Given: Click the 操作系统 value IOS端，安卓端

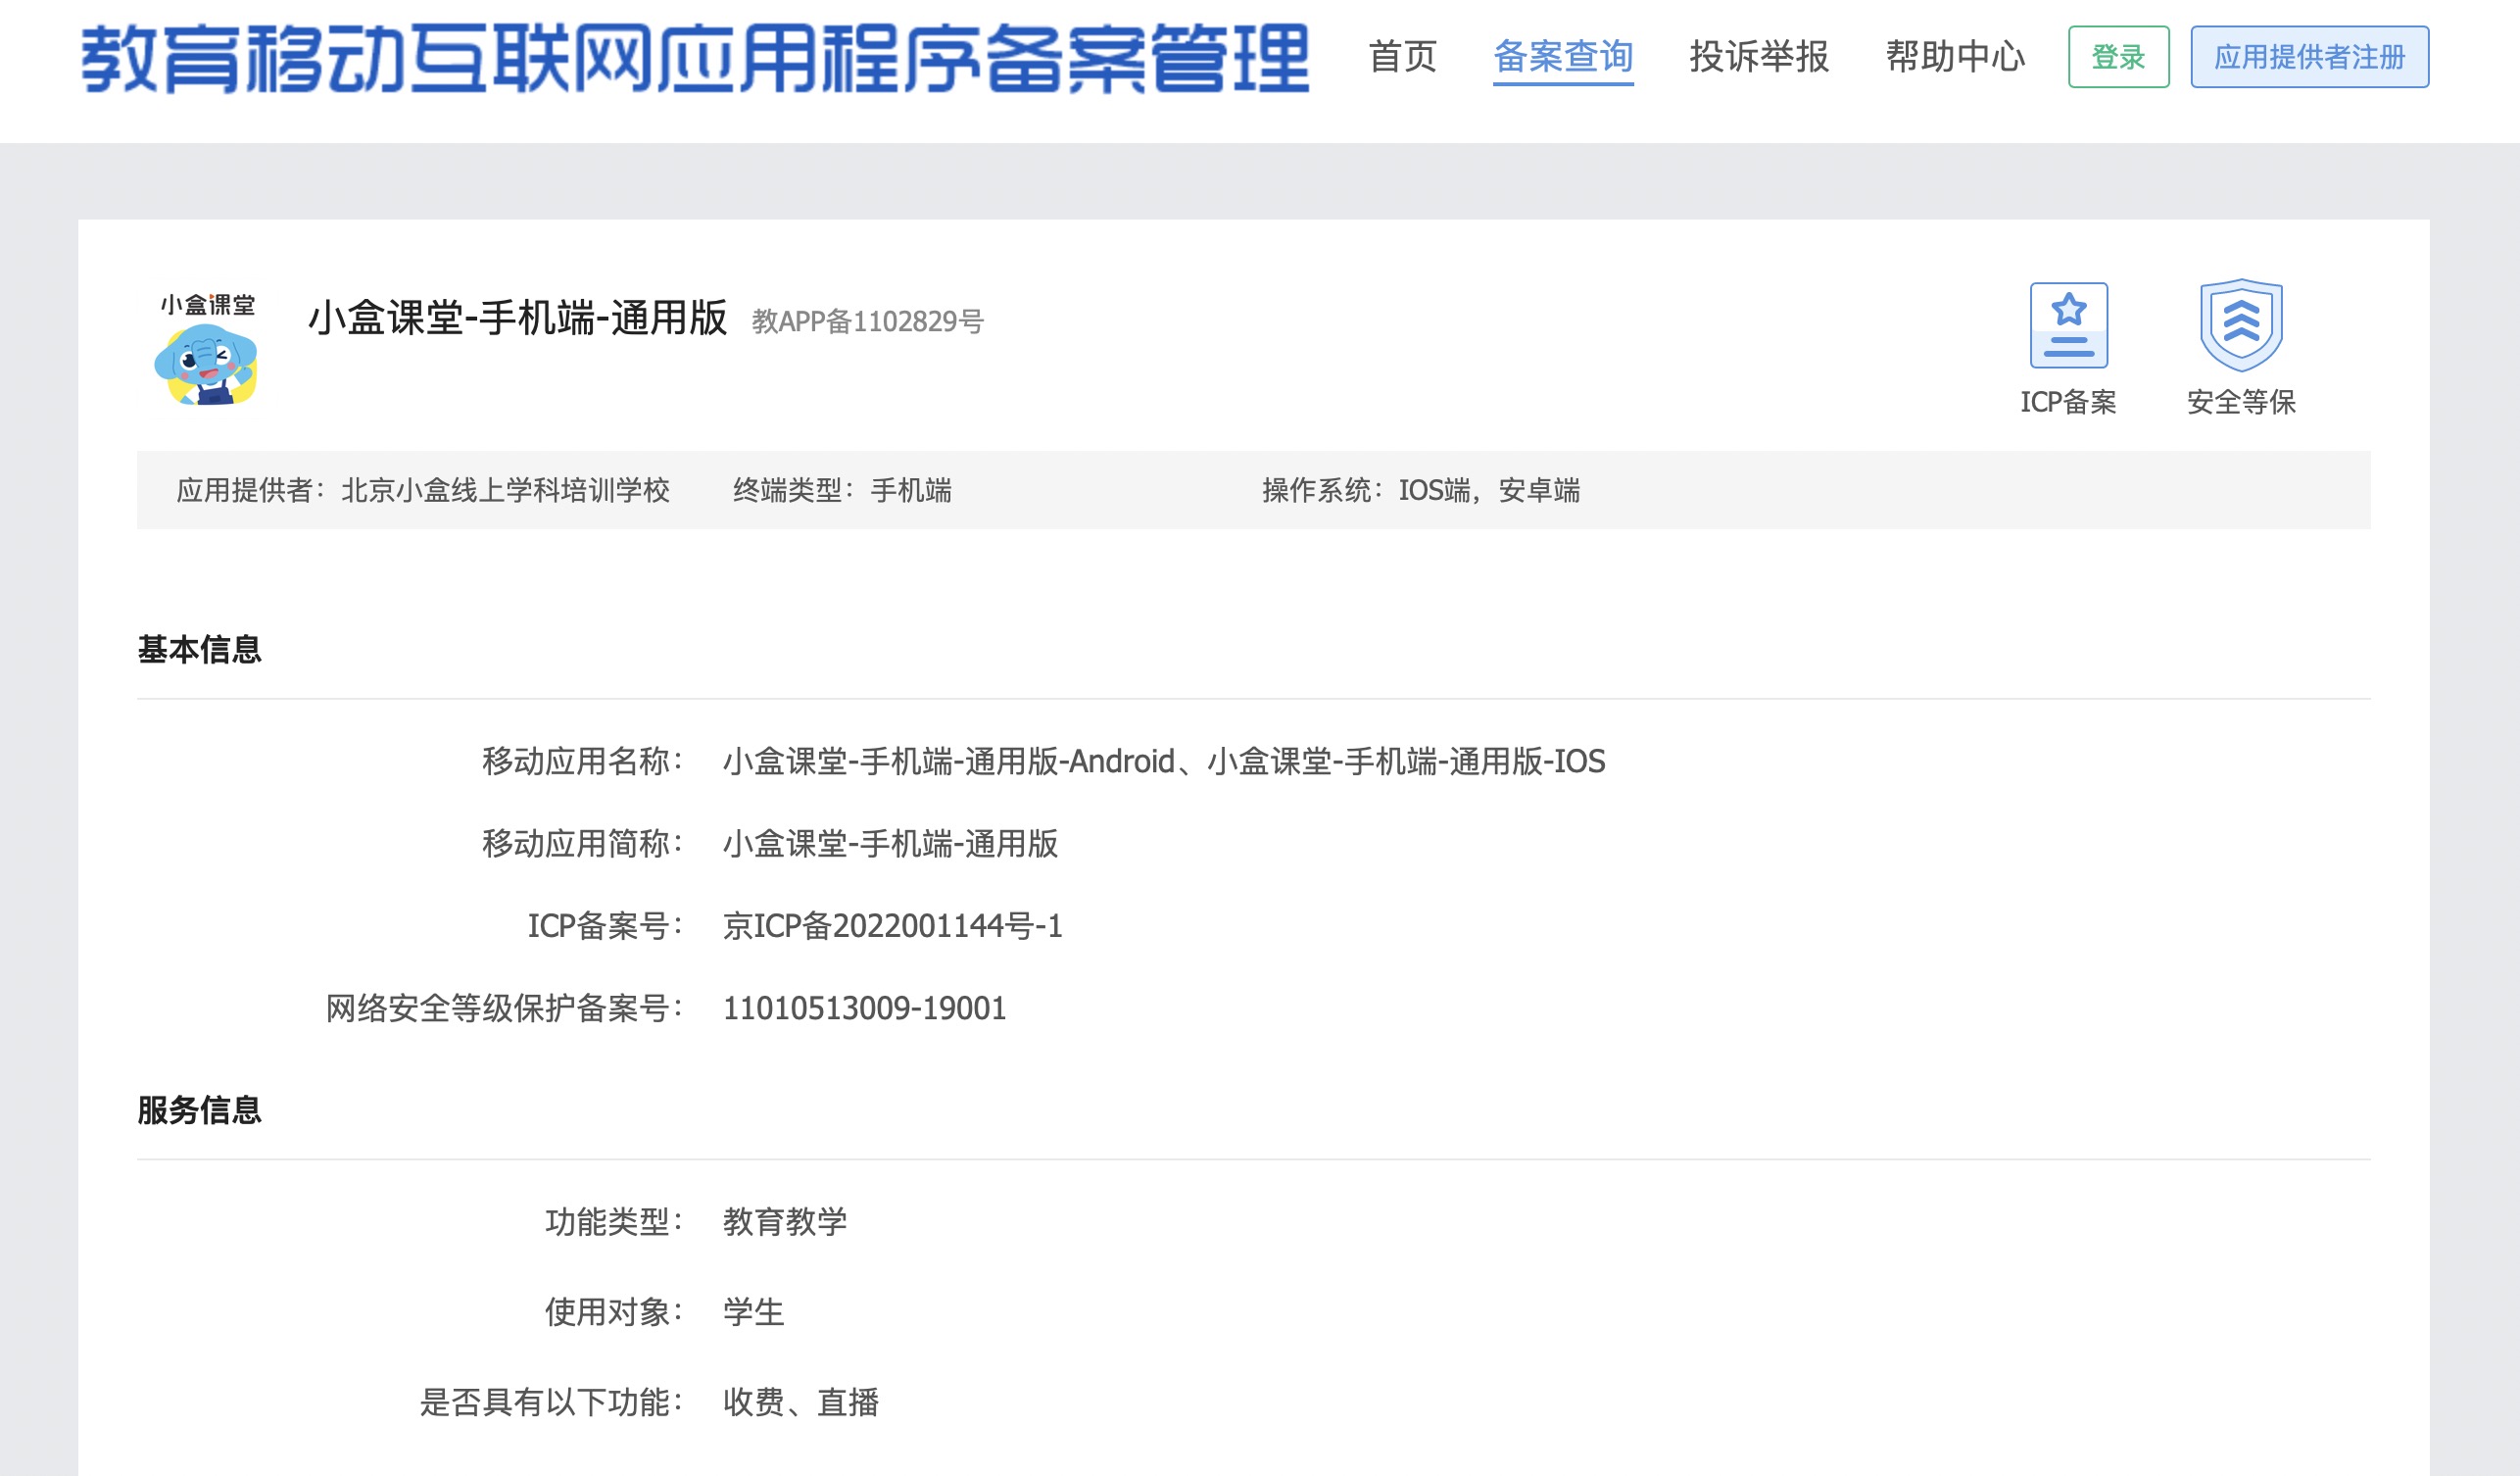Looking at the screenshot, I should (x=1489, y=490).
